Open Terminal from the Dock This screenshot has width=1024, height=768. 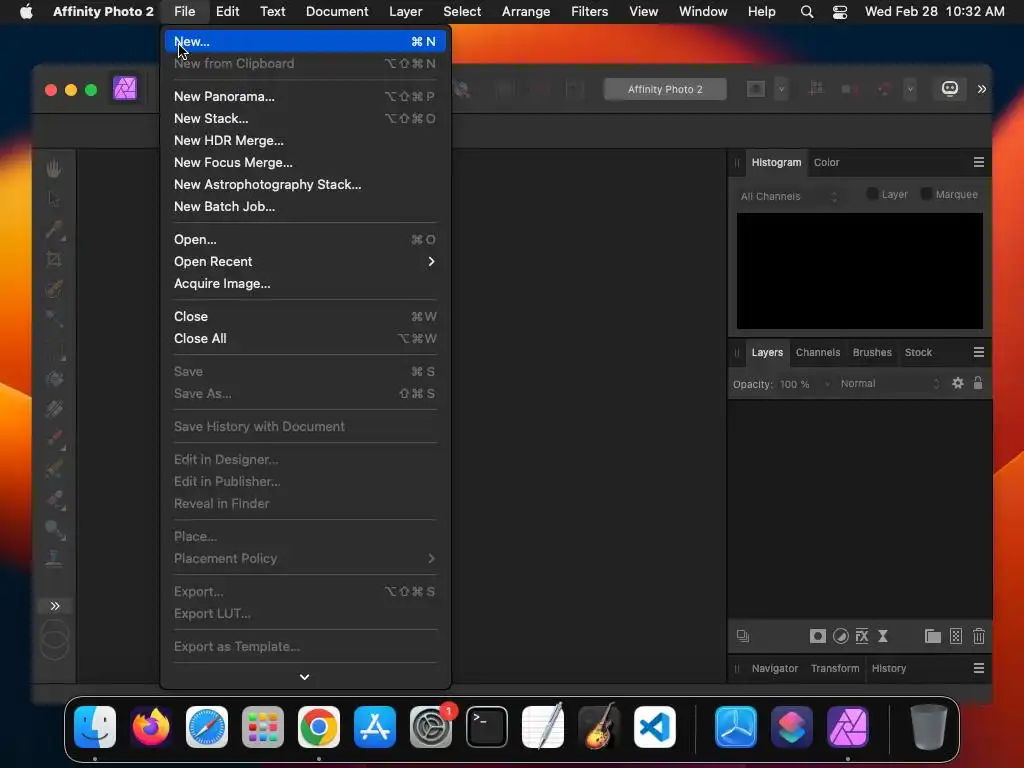coord(487,726)
